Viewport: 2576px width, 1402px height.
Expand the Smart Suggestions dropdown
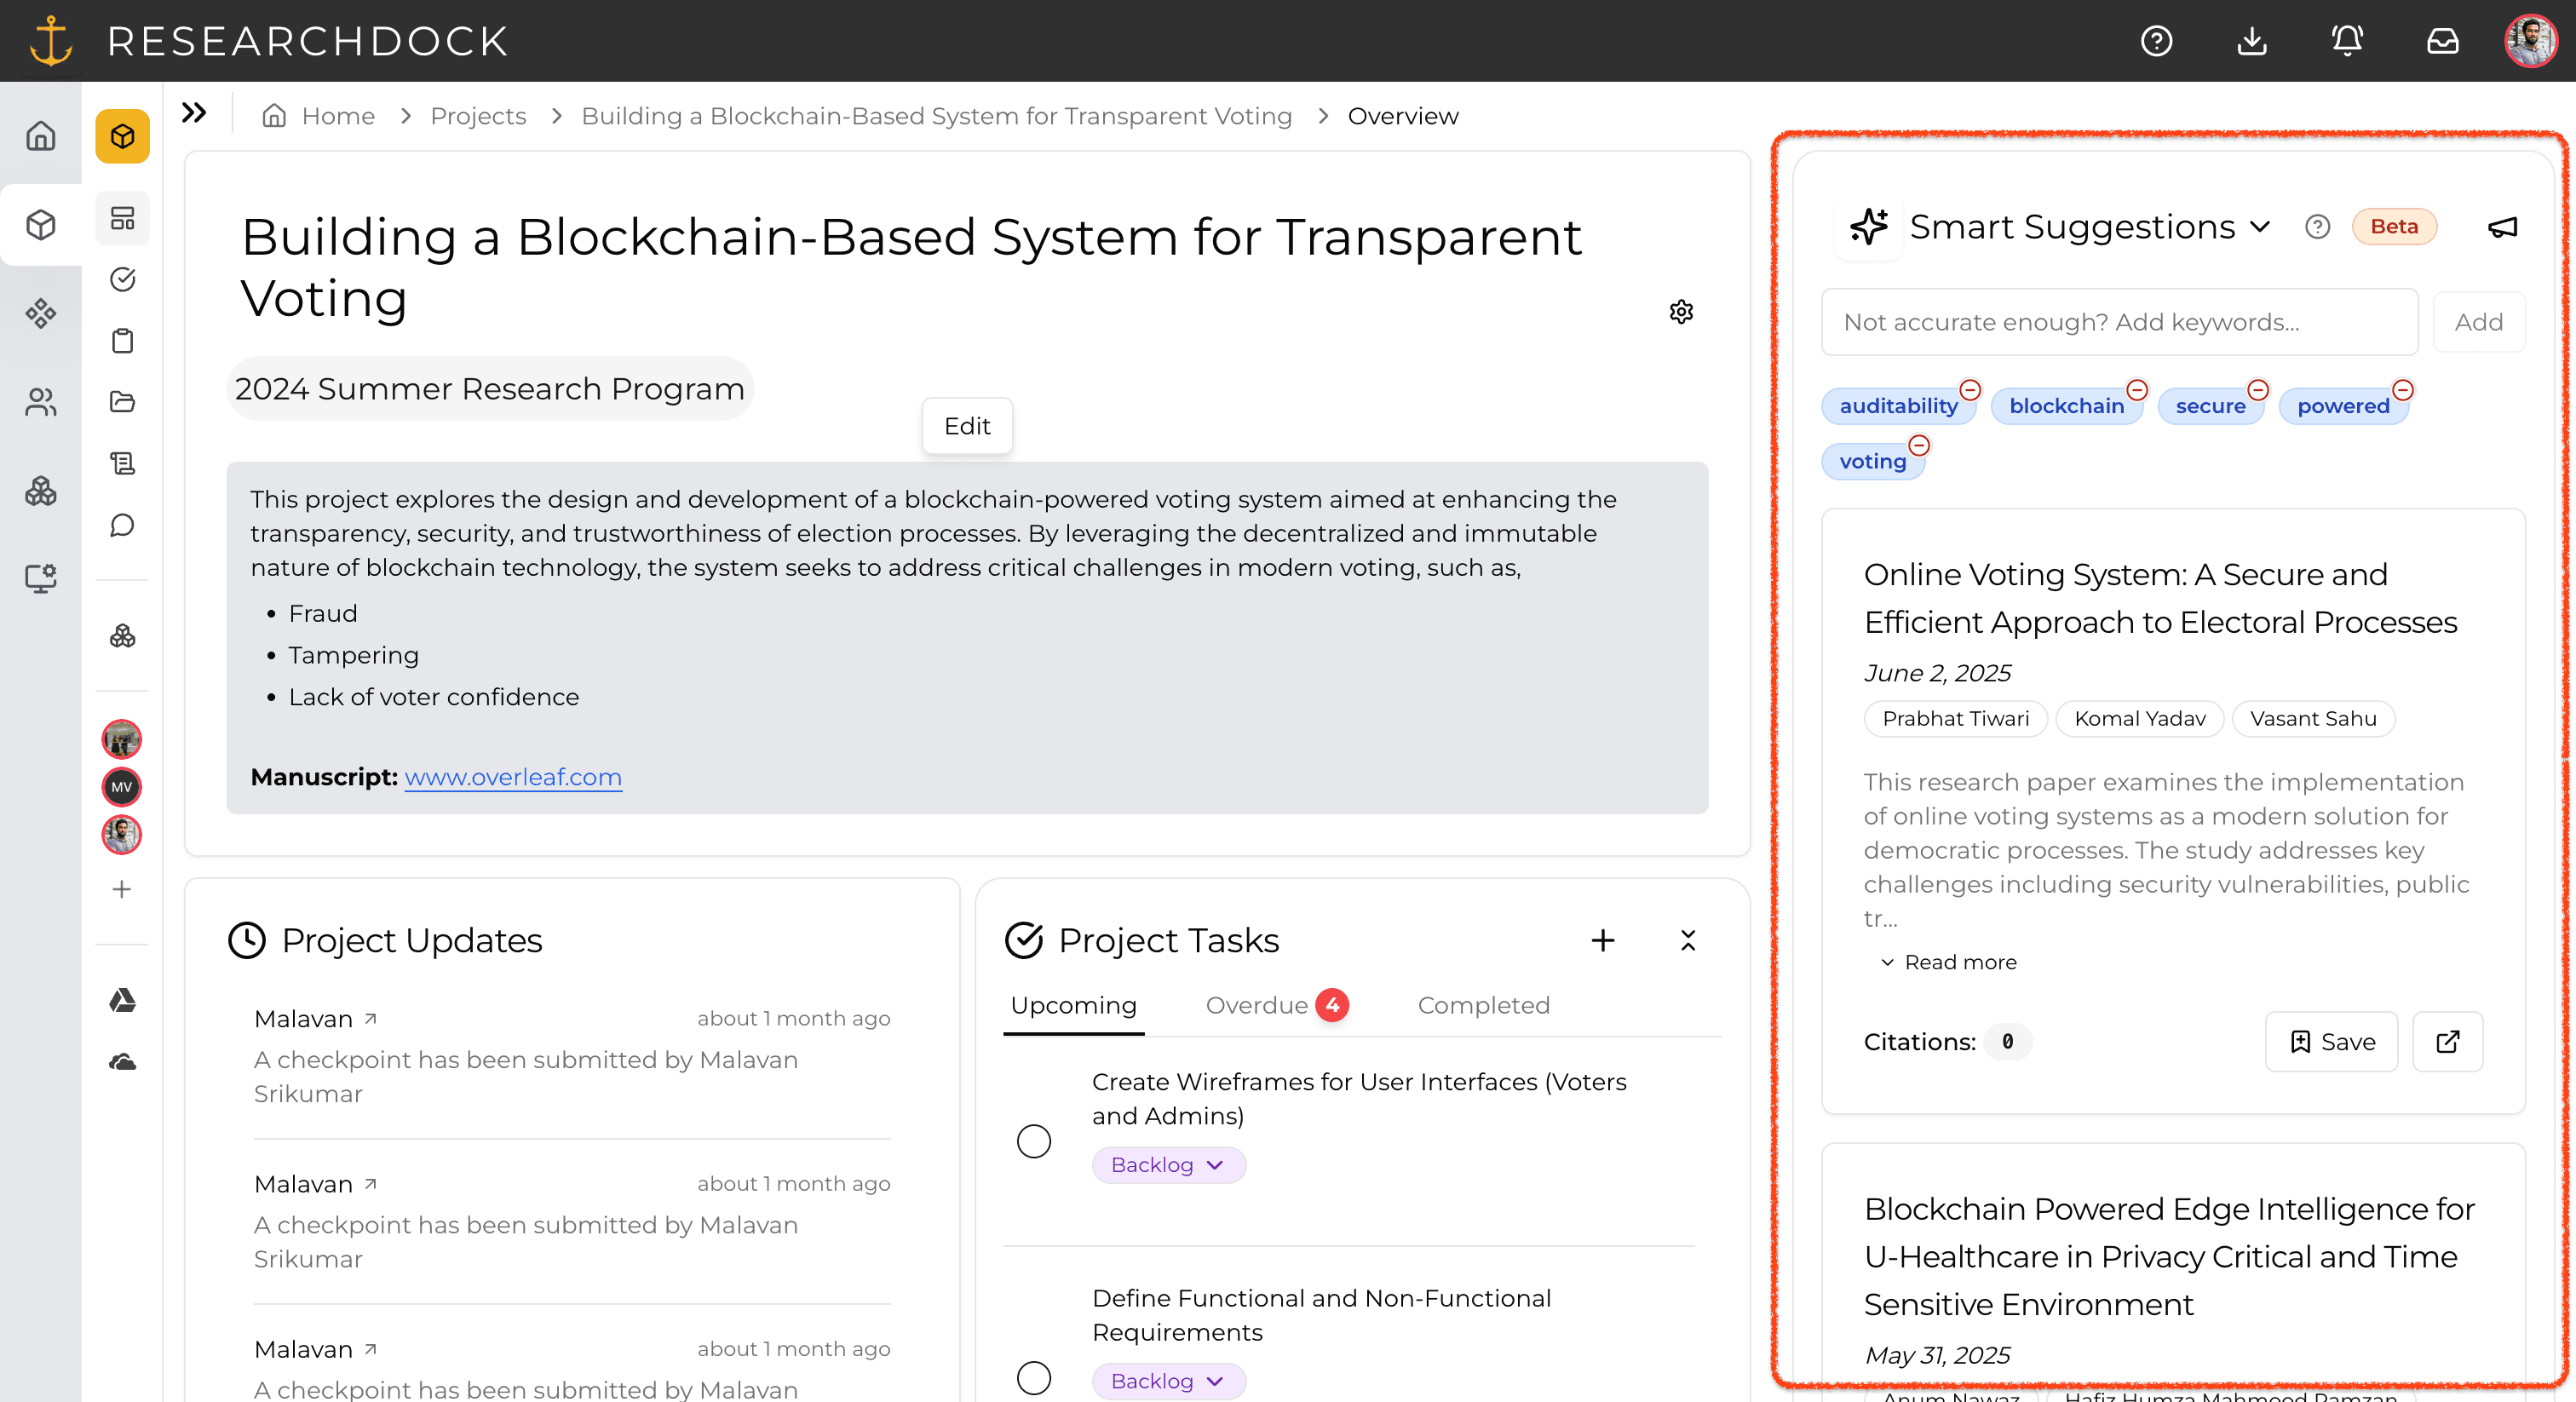coord(2259,227)
